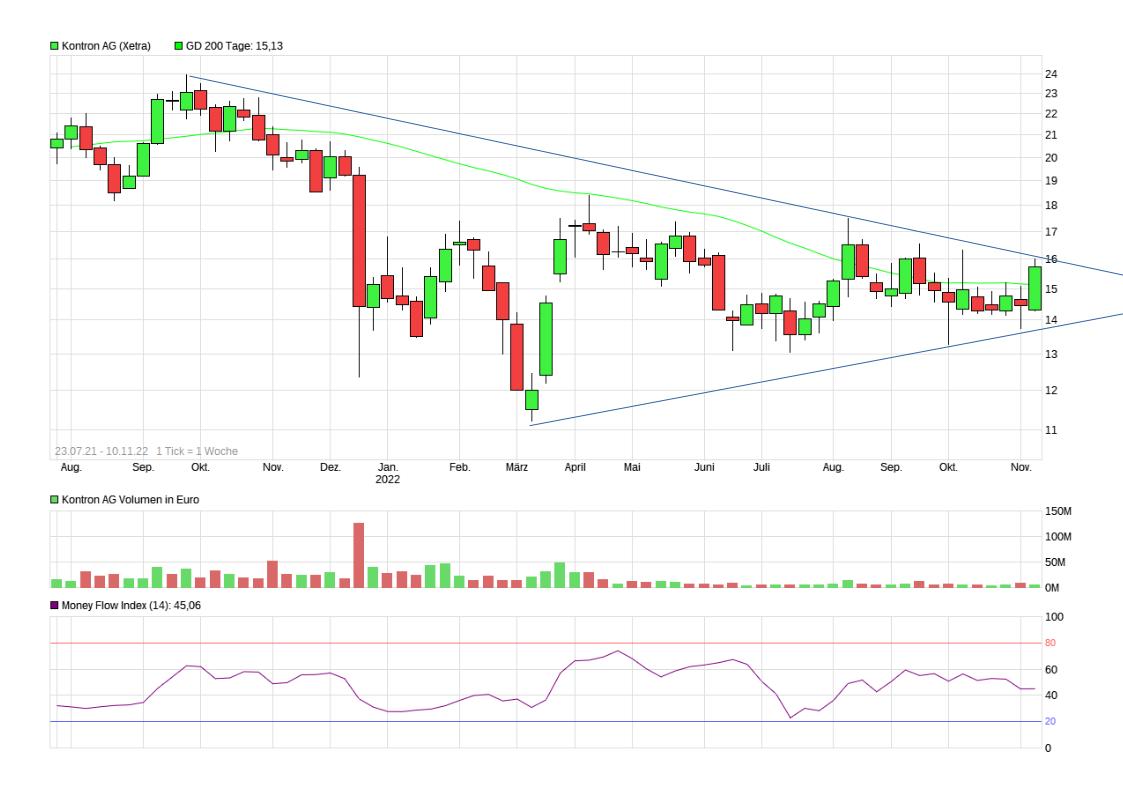
Task: Click the purple Money Flow Index legend marker
Action: pos(55,605)
